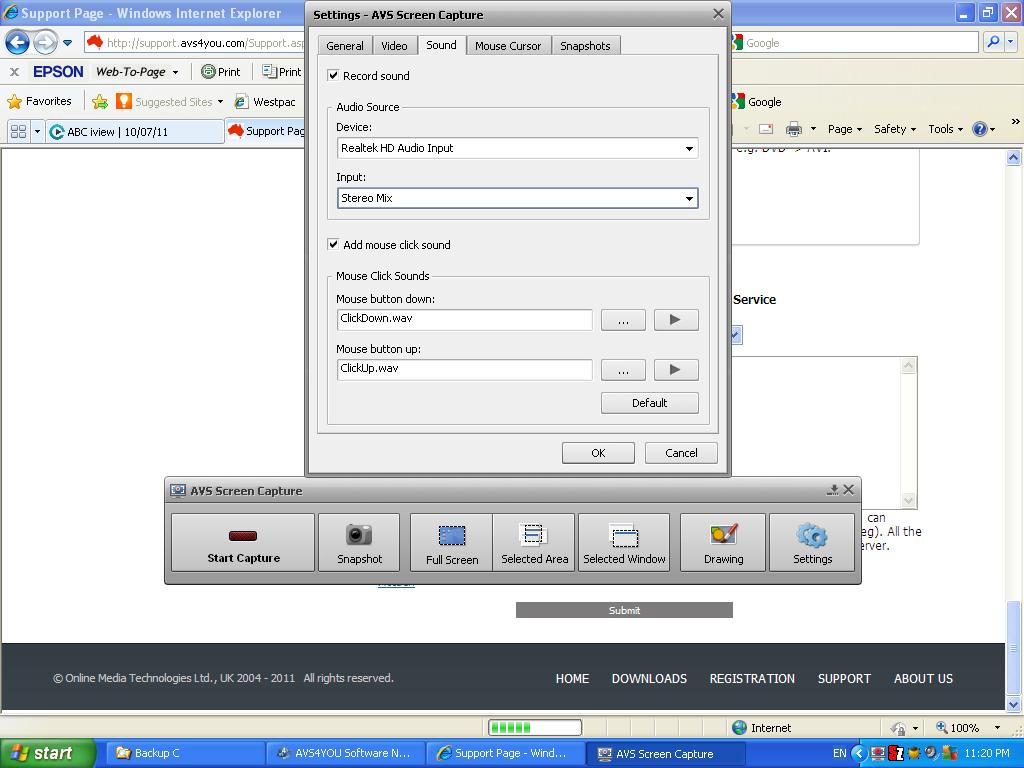Switch to Backup C taskbar item
Viewport: 1024px width, 768px height.
184,753
